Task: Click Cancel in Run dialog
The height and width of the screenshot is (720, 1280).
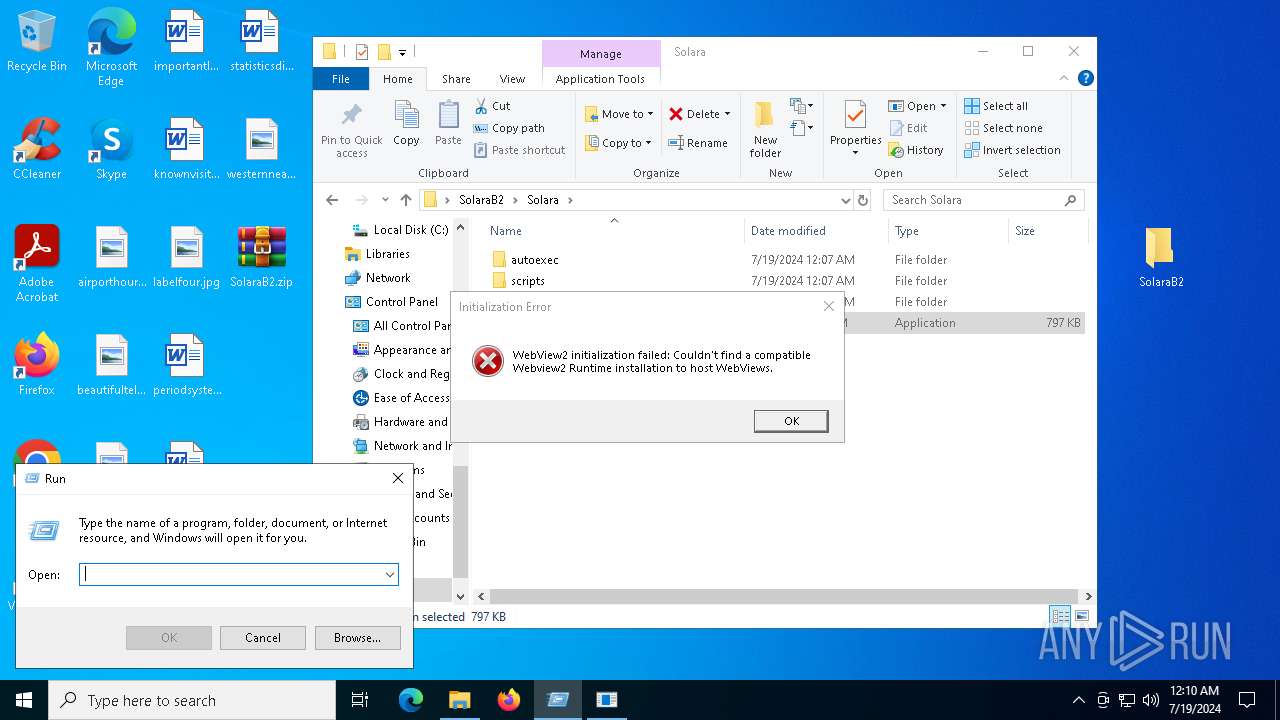Action: pos(263,638)
